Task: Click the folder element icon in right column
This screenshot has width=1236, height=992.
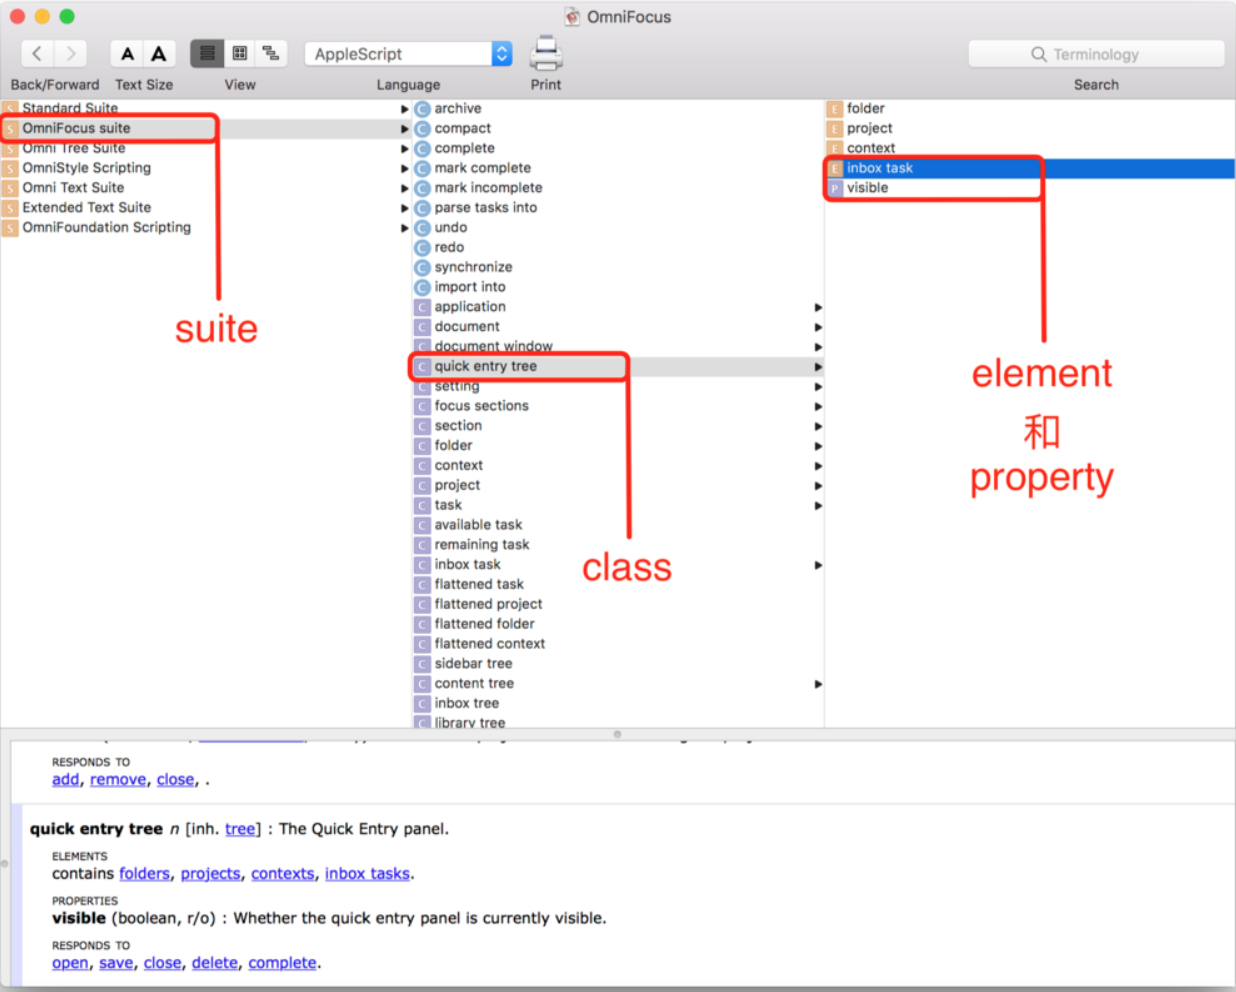Action: tap(834, 109)
